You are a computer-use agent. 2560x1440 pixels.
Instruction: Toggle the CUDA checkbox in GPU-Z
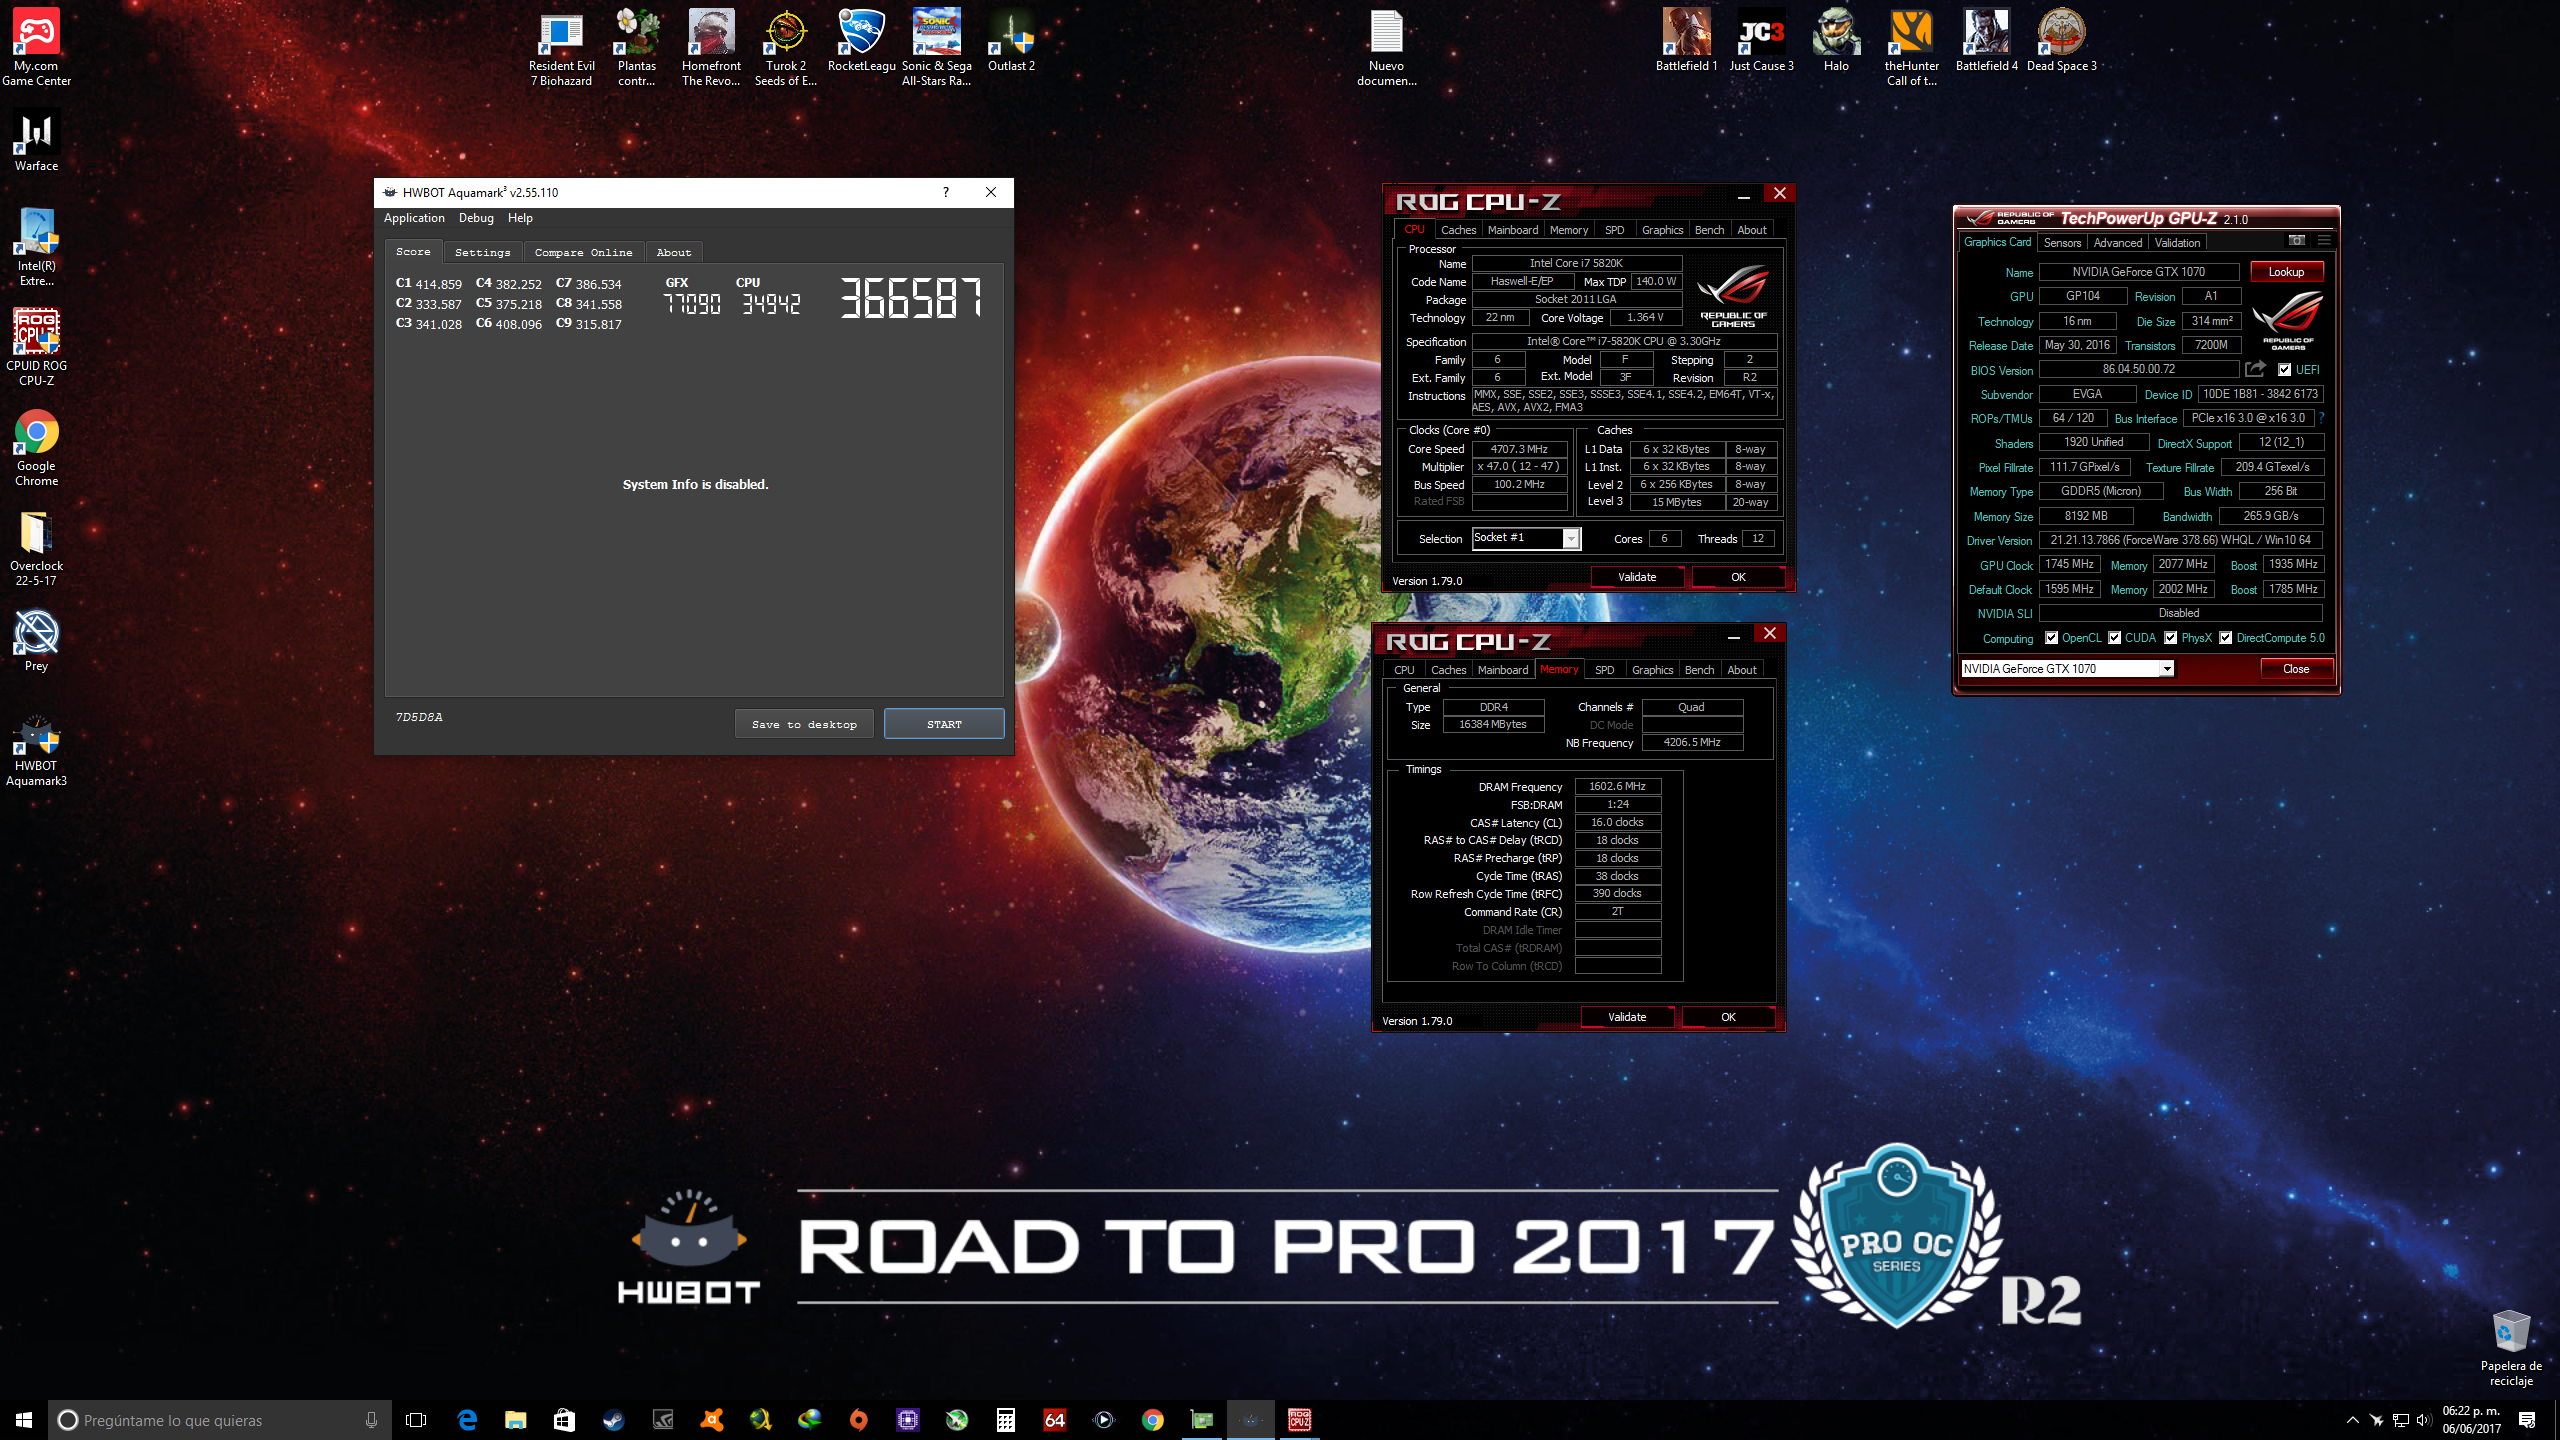point(2115,638)
